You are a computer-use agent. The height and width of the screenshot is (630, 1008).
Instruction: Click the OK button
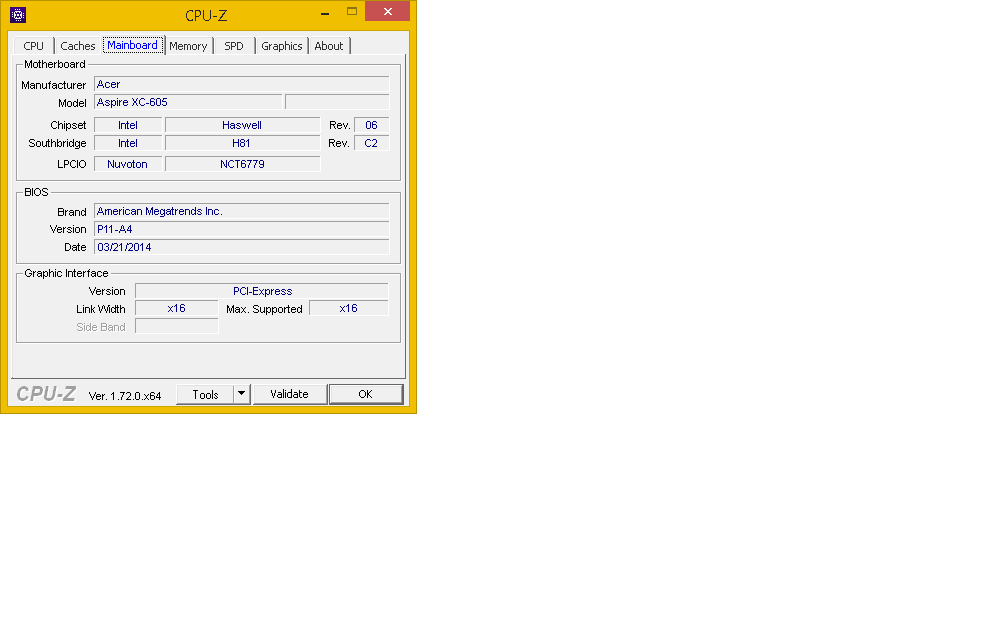coord(365,395)
